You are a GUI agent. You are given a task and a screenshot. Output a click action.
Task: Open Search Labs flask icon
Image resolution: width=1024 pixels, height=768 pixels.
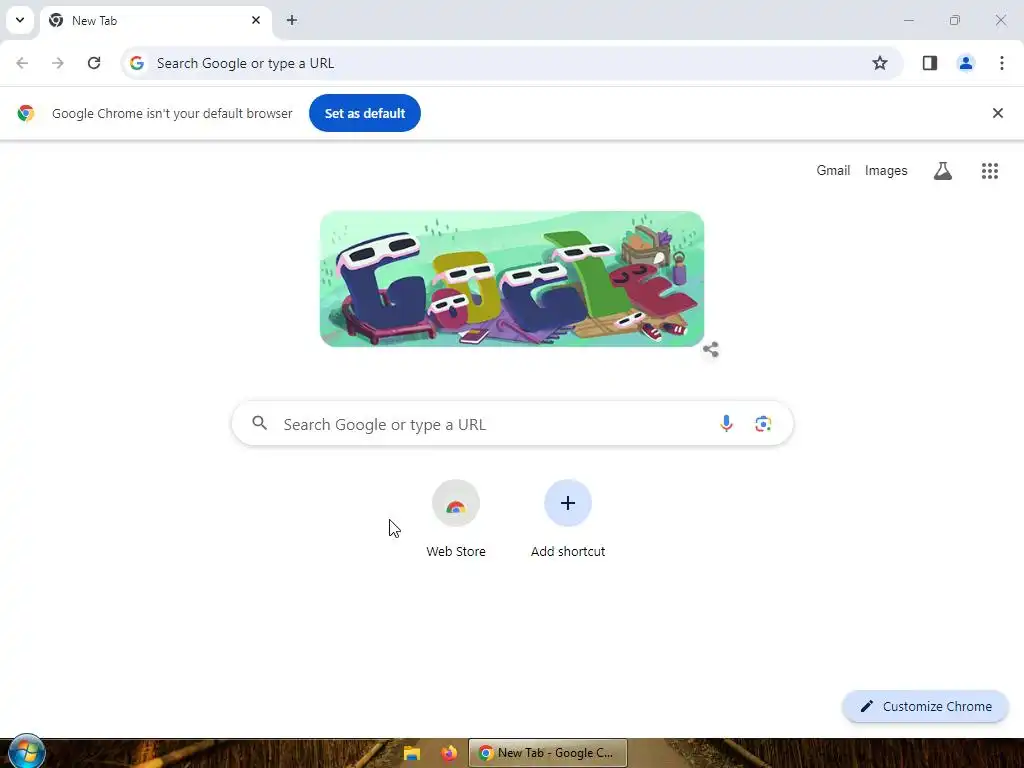pyautogui.click(x=942, y=170)
